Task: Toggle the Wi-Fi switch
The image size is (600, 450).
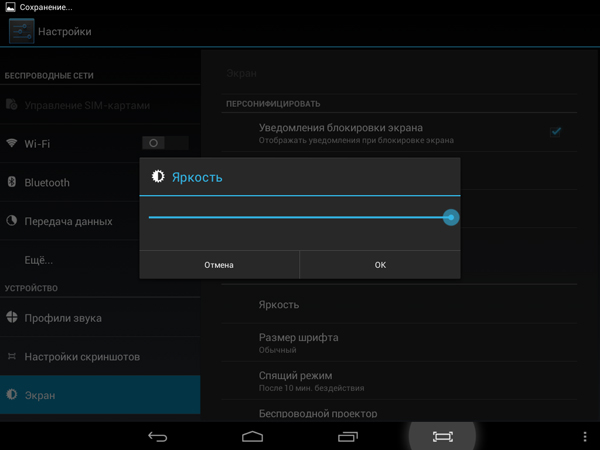Action: 164,143
